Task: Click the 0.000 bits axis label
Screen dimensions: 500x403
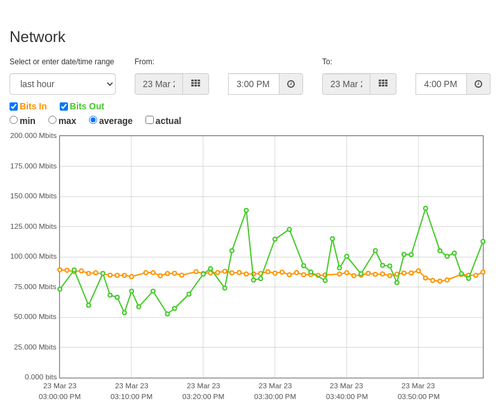Action: [x=41, y=377]
